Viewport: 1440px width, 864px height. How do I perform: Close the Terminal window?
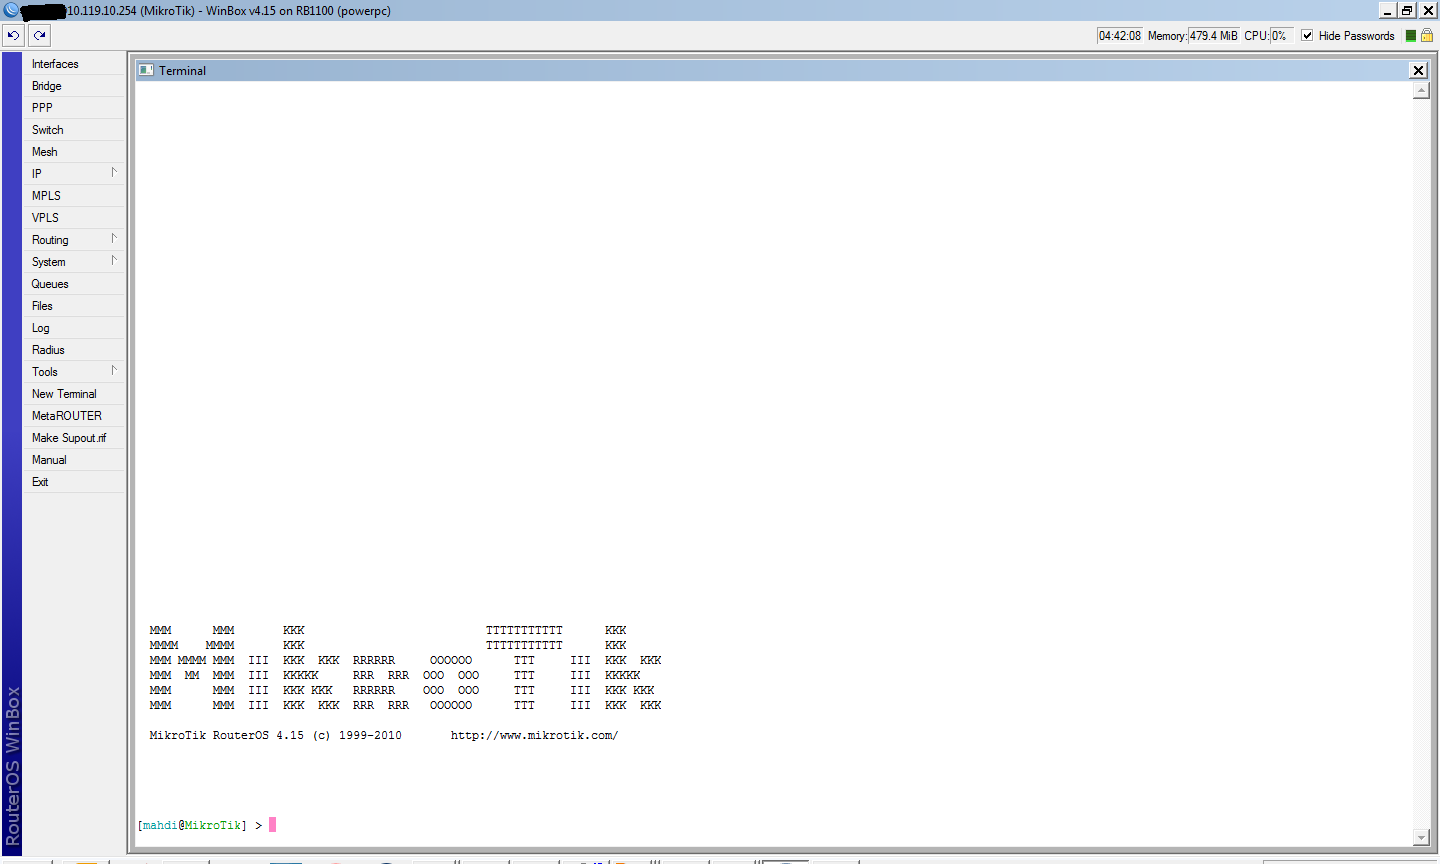[1418, 70]
